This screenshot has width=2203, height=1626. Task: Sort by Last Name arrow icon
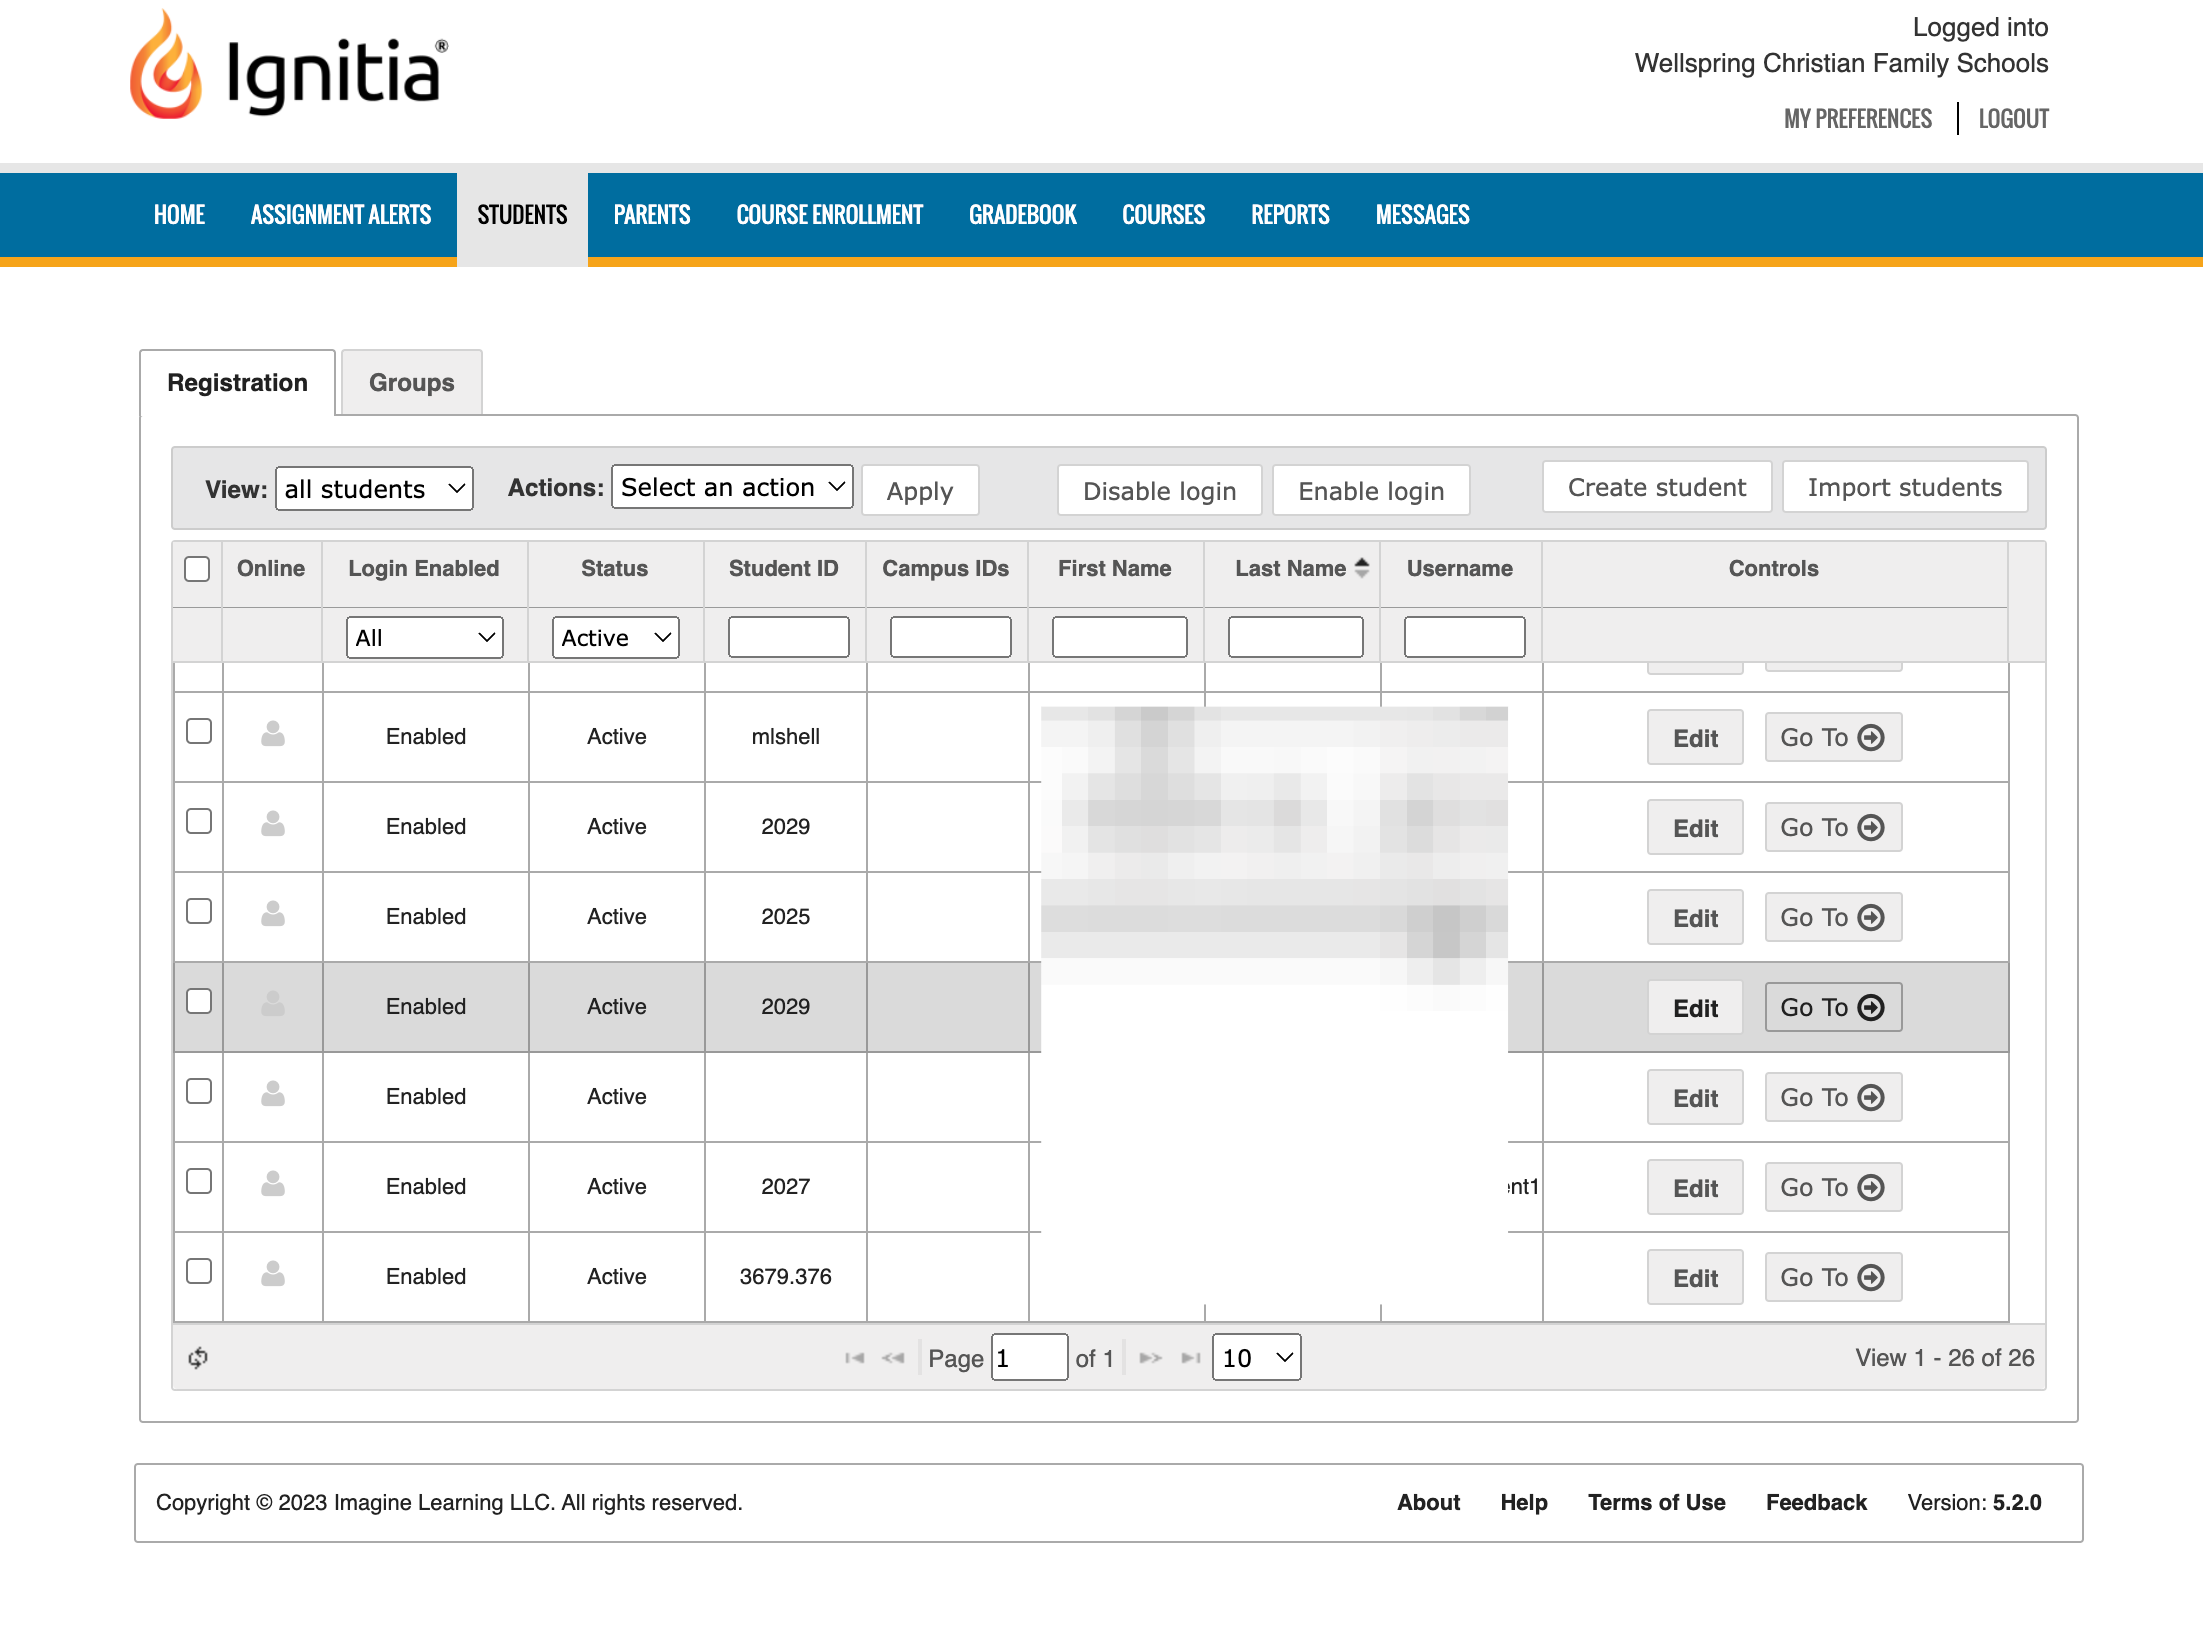pyautogui.click(x=1361, y=568)
